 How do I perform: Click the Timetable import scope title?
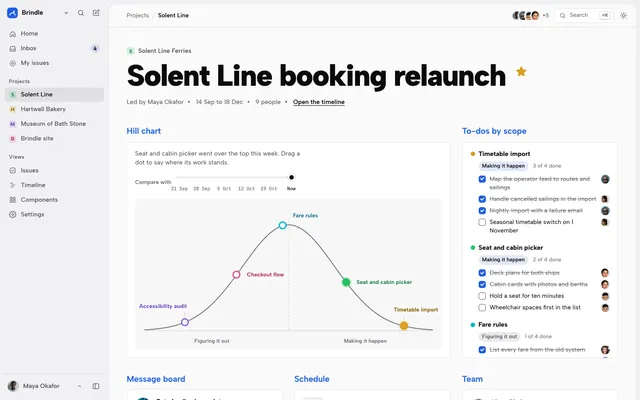tap(504, 154)
